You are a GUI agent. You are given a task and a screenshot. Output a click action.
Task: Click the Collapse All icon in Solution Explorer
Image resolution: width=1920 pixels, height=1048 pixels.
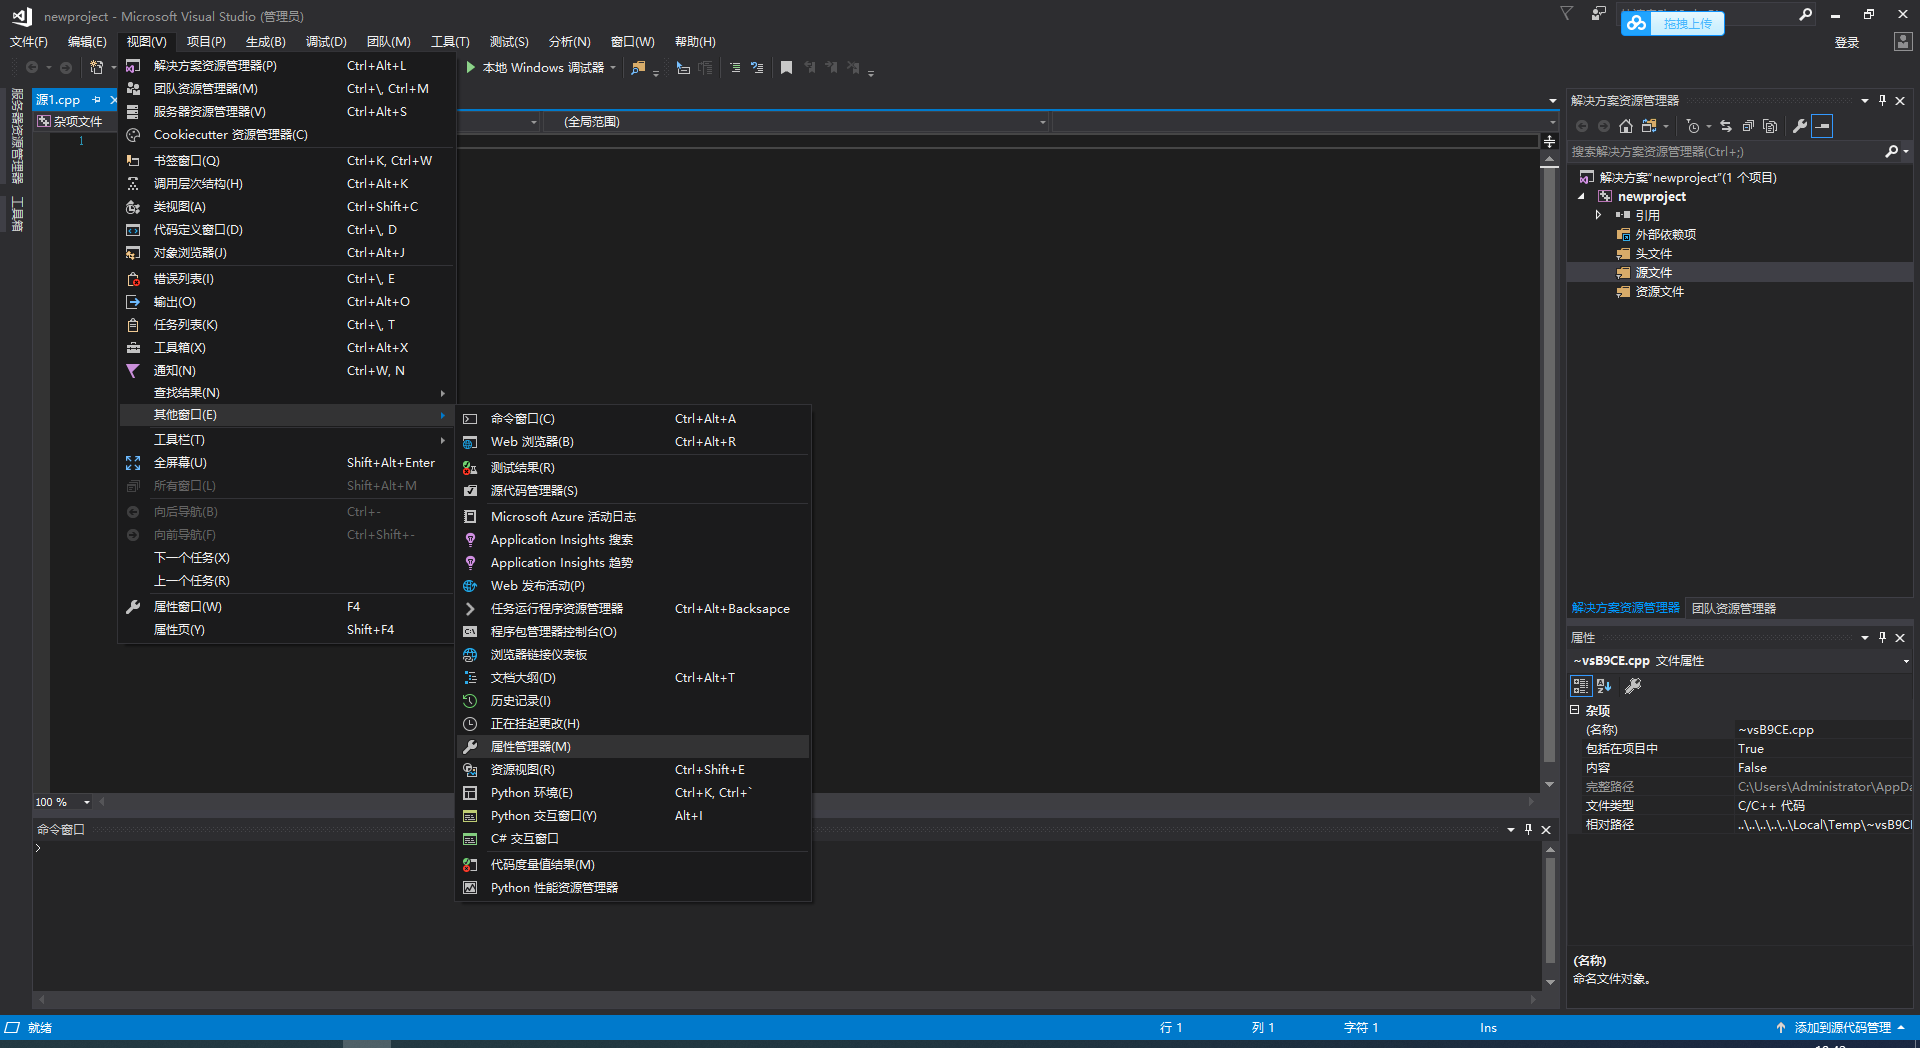[1748, 126]
